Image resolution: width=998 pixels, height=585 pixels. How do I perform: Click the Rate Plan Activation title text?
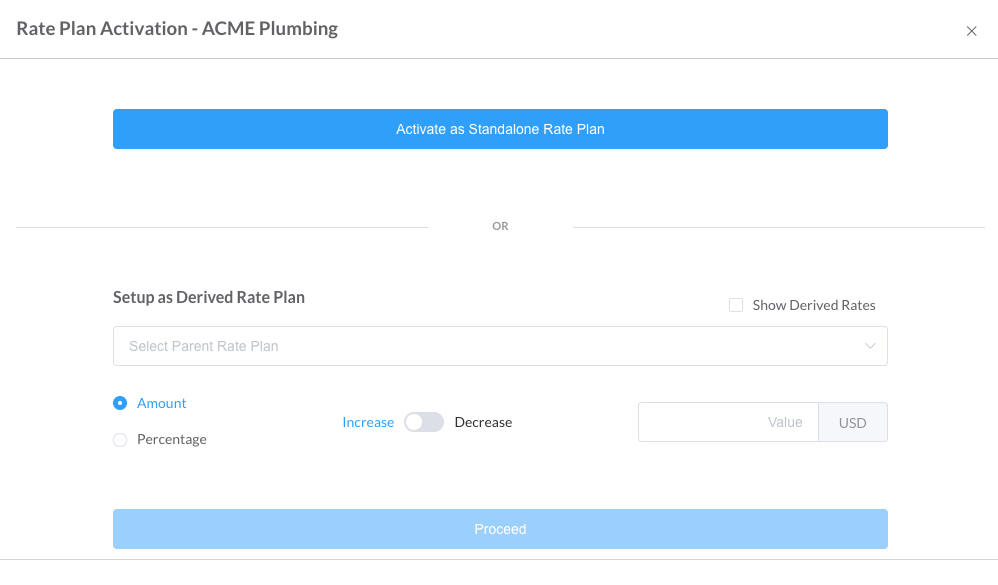[x=176, y=28]
